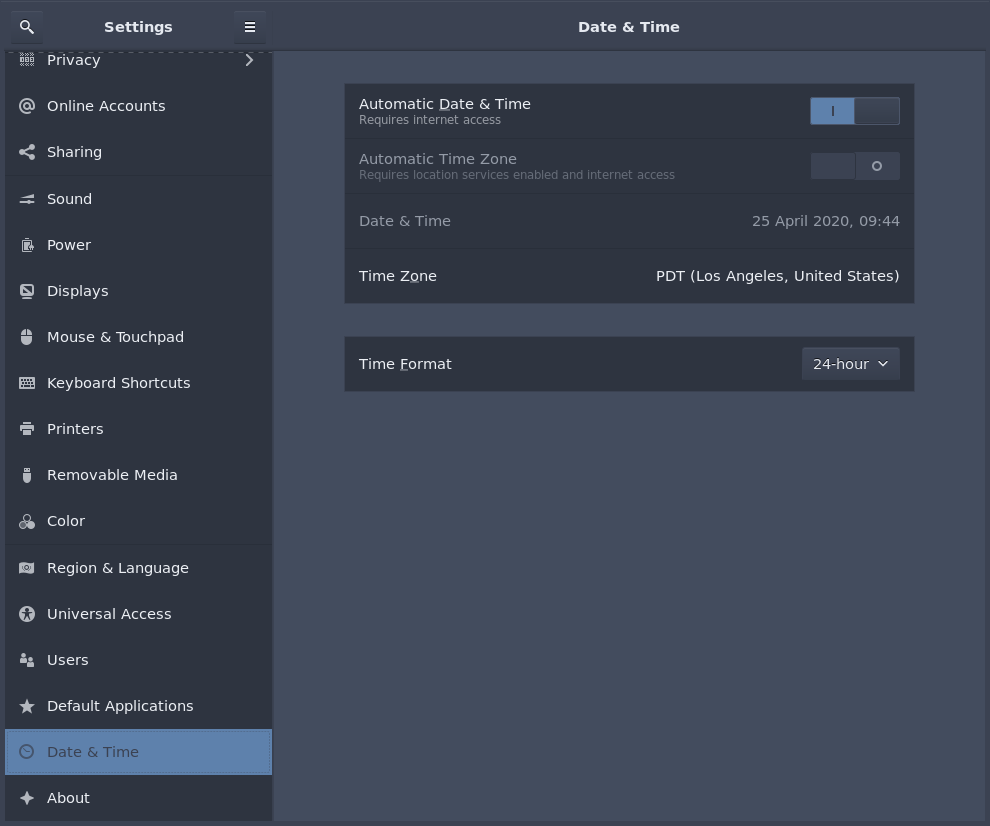
Task: Click the Displays monitor icon
Action: tap(26, 291)
